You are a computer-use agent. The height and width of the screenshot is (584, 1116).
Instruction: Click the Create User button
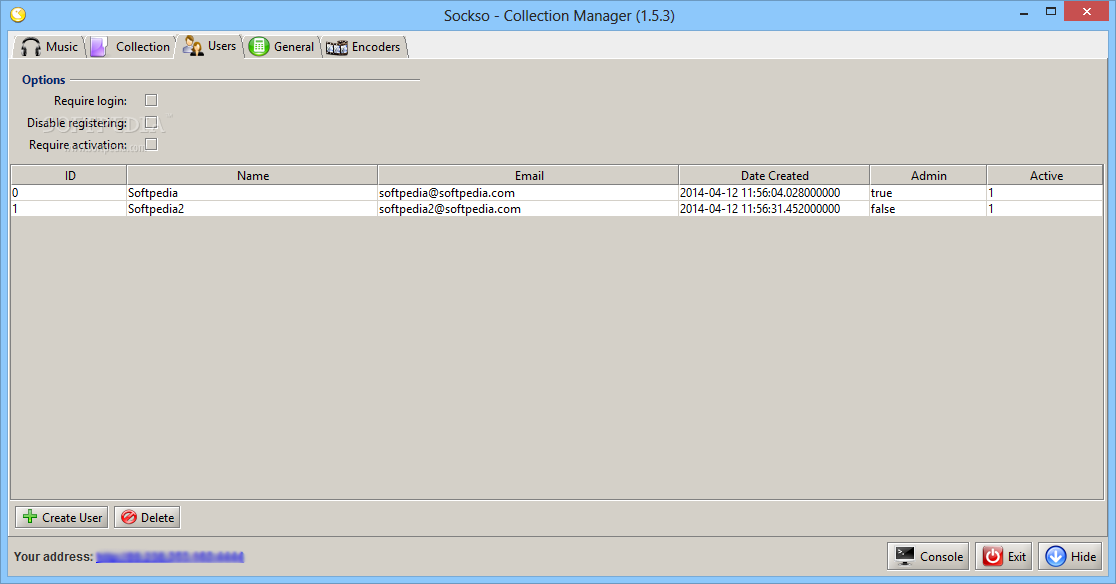(x=62, y=517)
